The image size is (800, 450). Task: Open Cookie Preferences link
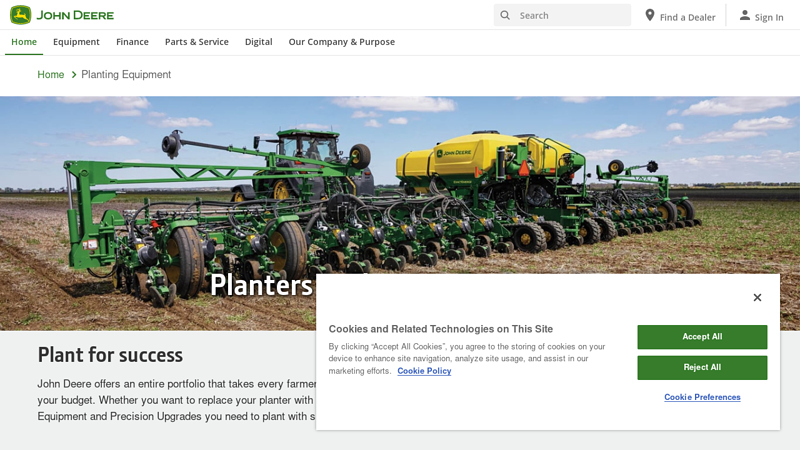(x=702, y=397)
